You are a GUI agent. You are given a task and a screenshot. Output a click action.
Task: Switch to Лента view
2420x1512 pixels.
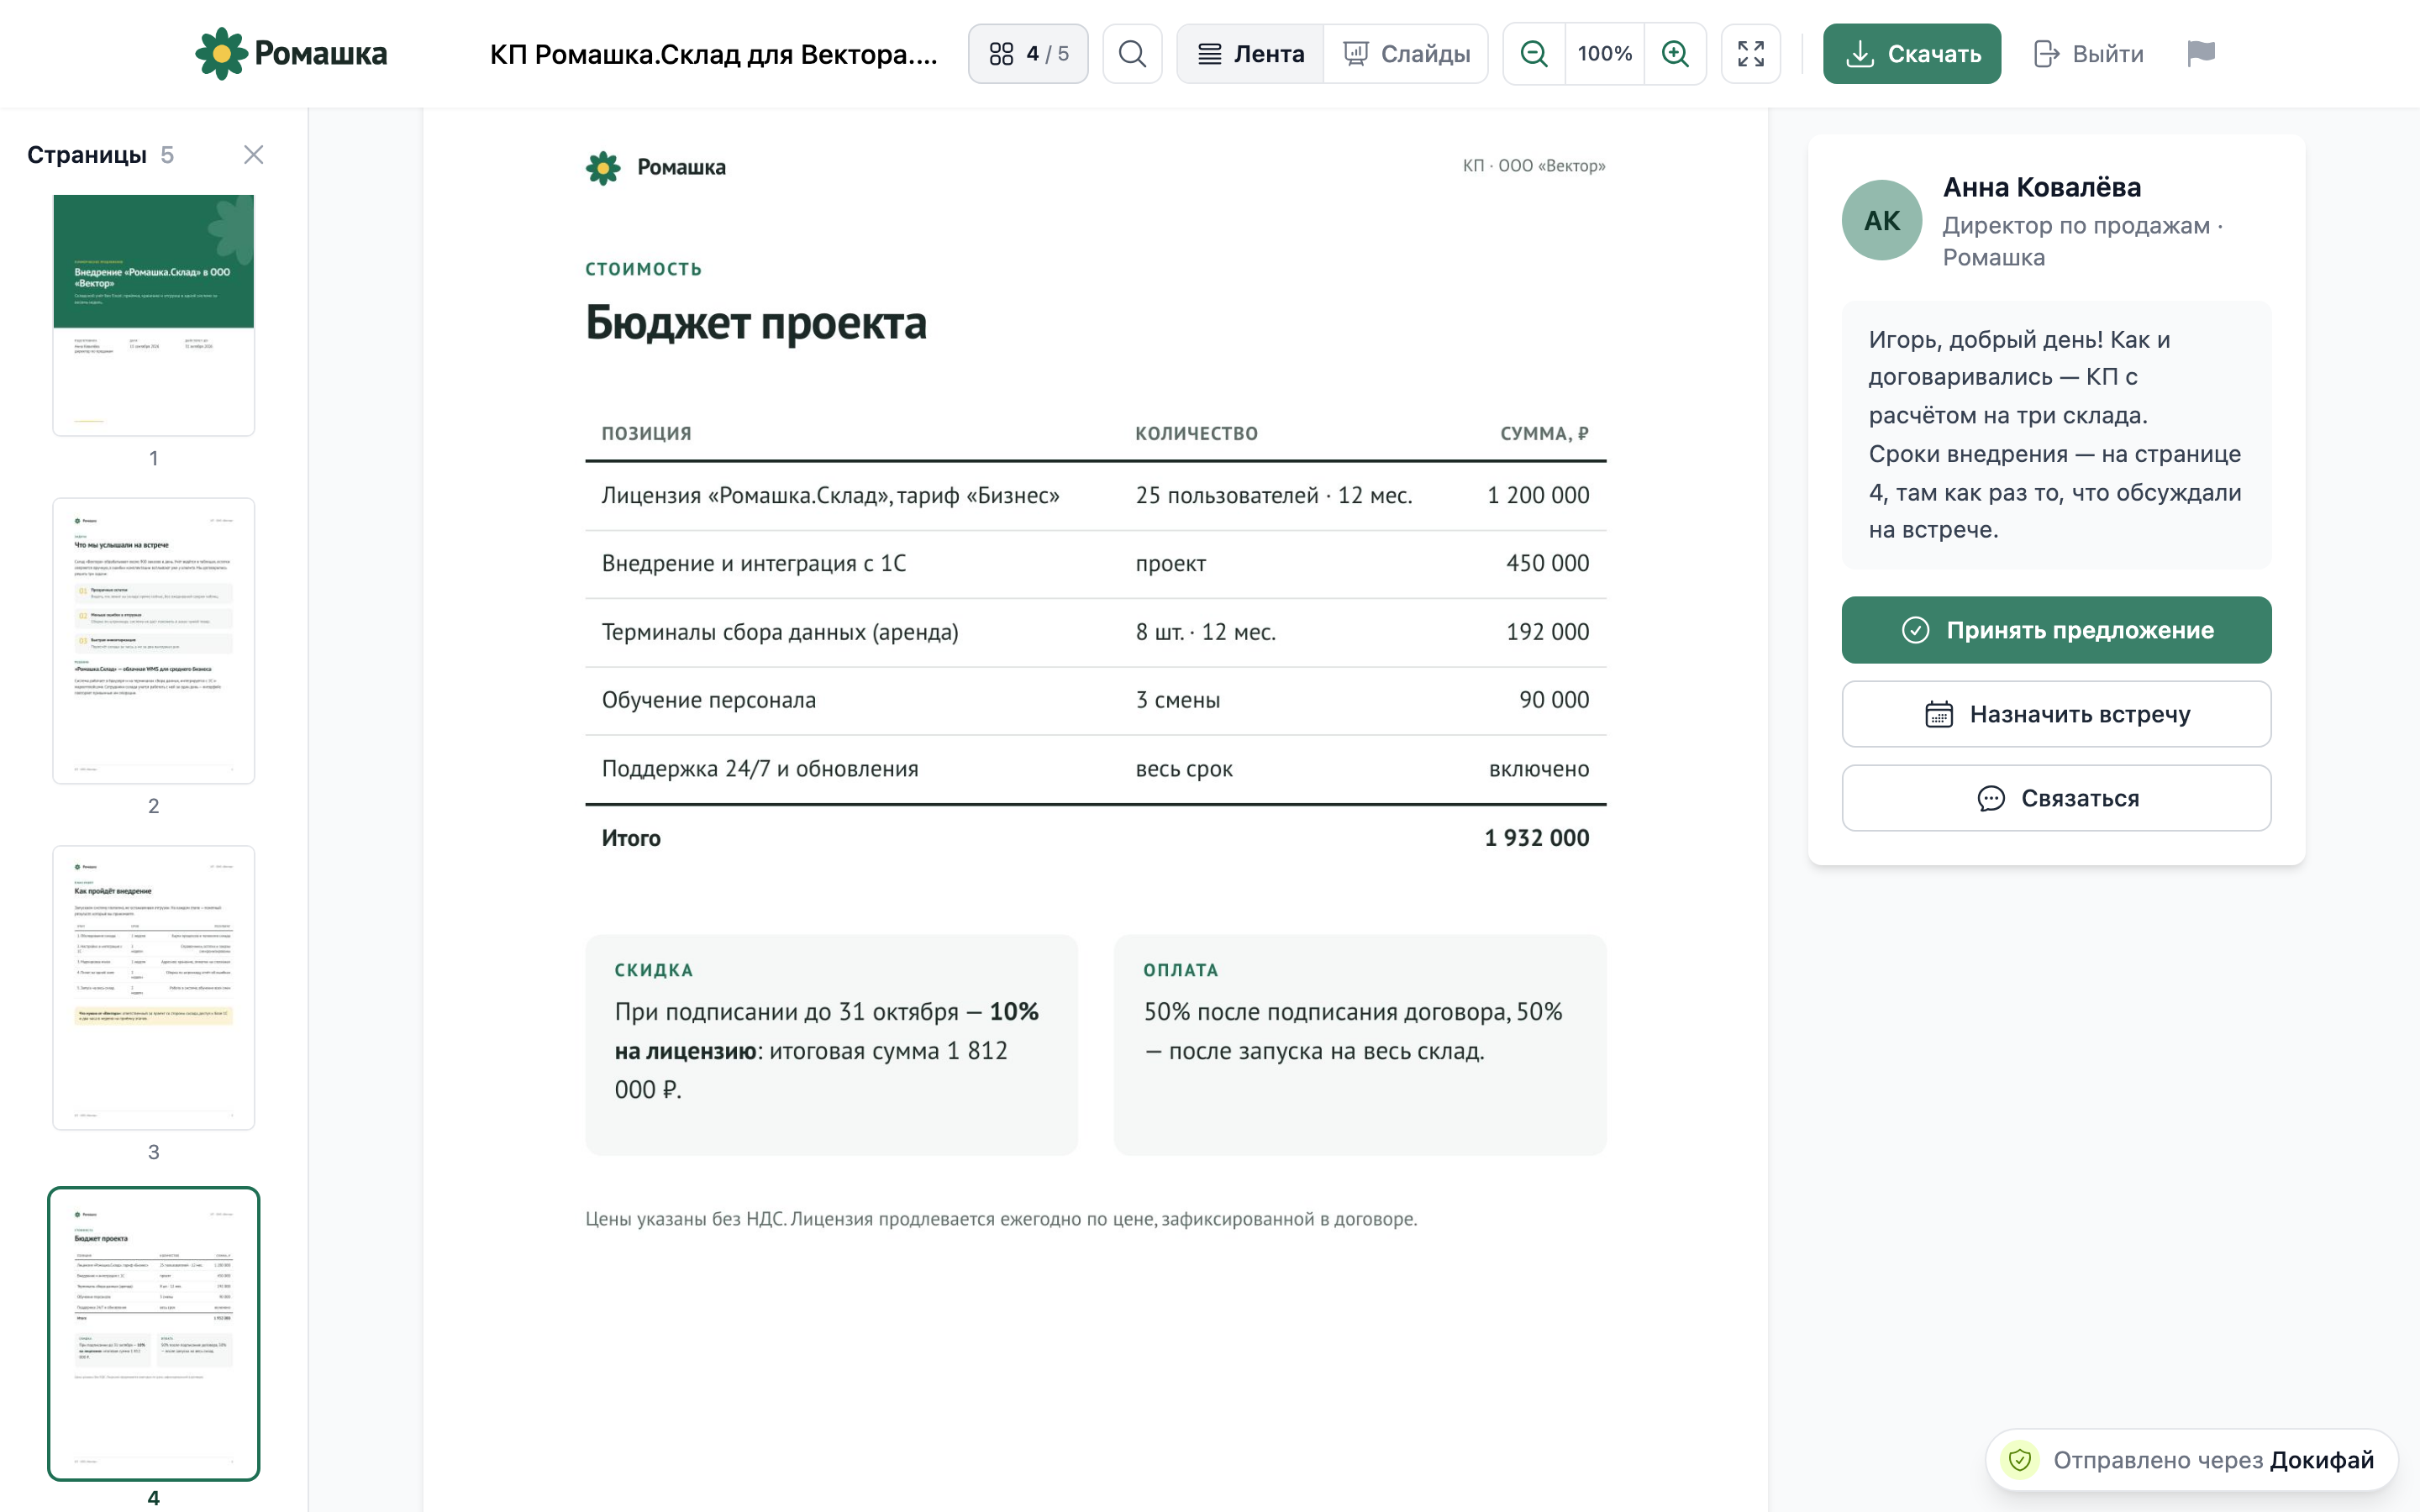[x=1250, y=54]
